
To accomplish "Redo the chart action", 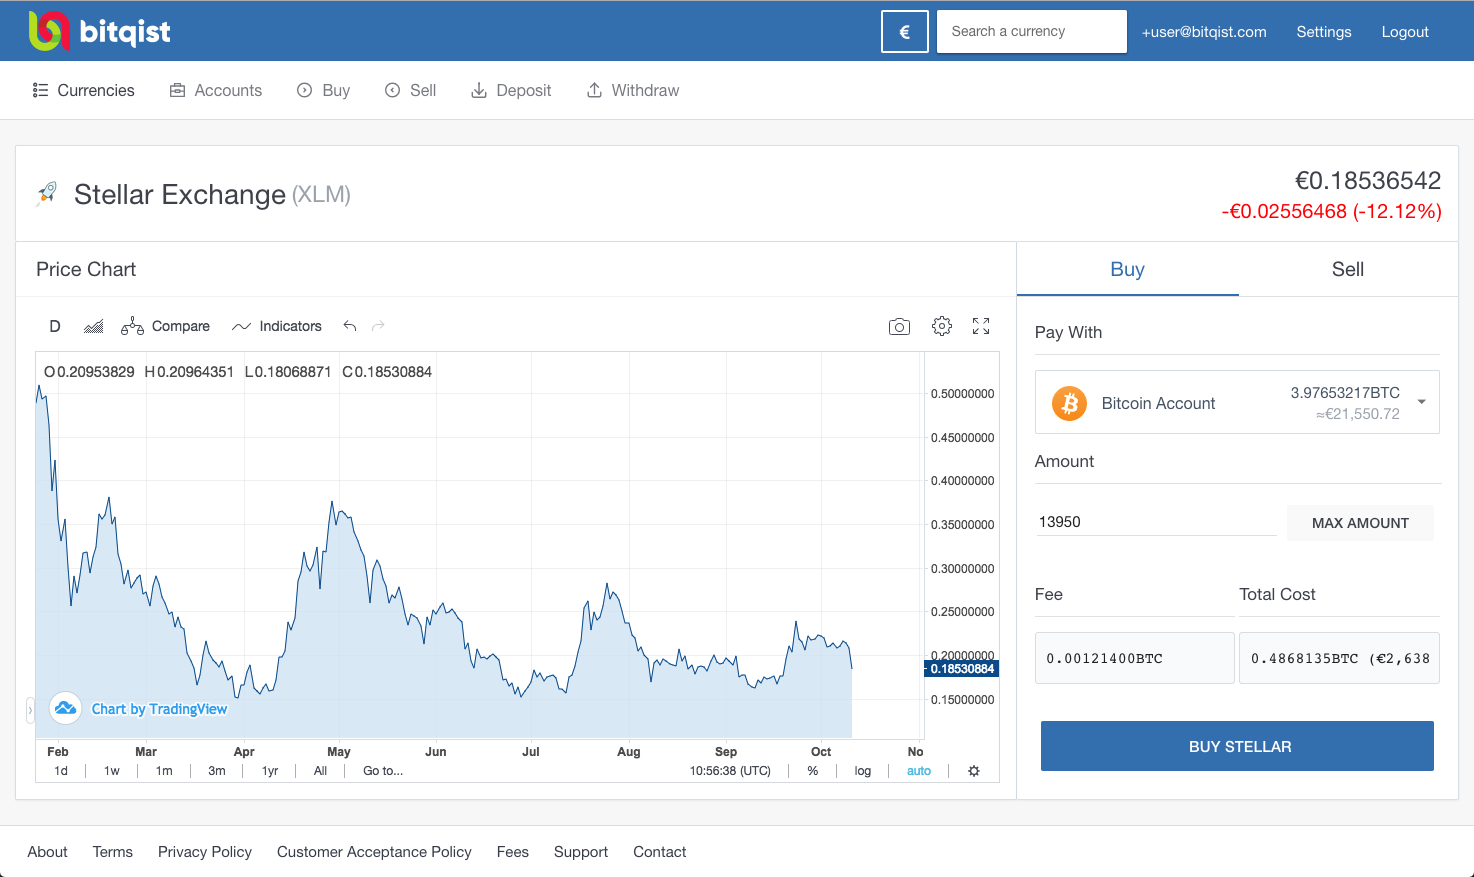I will click(378, 326).
